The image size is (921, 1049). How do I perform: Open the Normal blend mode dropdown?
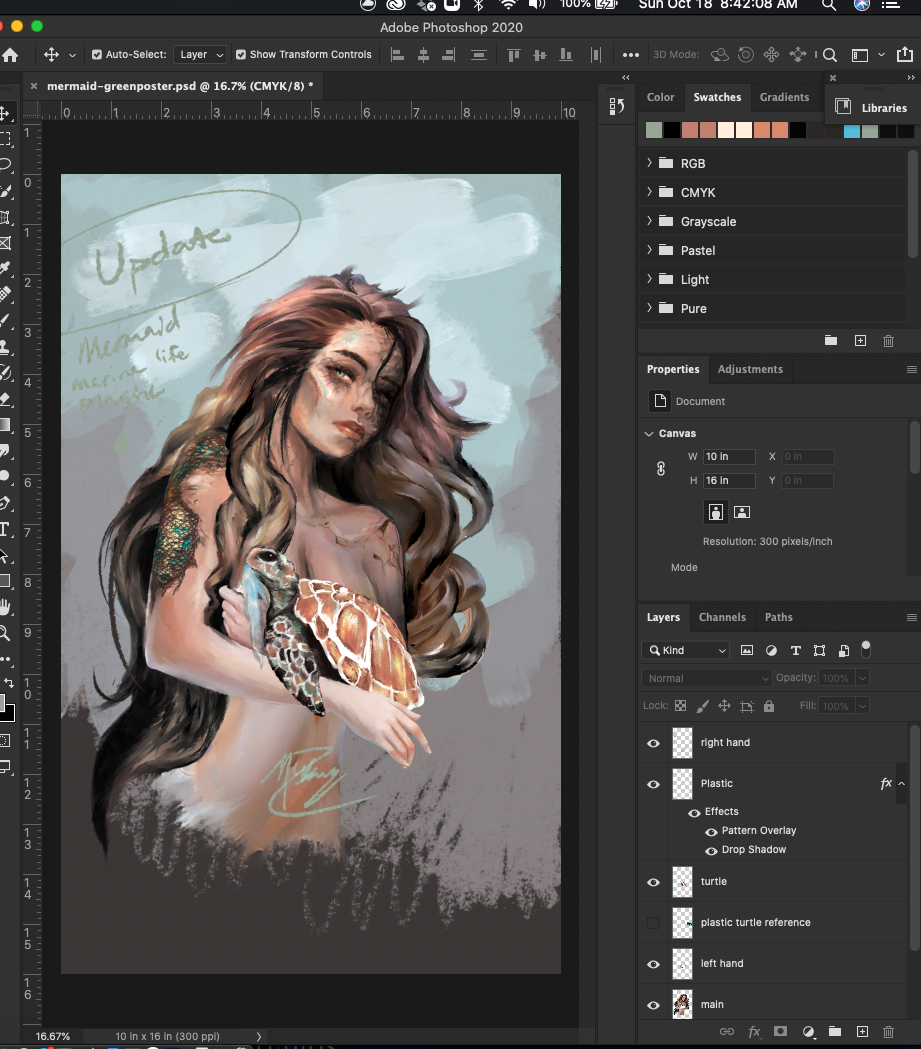tap(706, 678)
